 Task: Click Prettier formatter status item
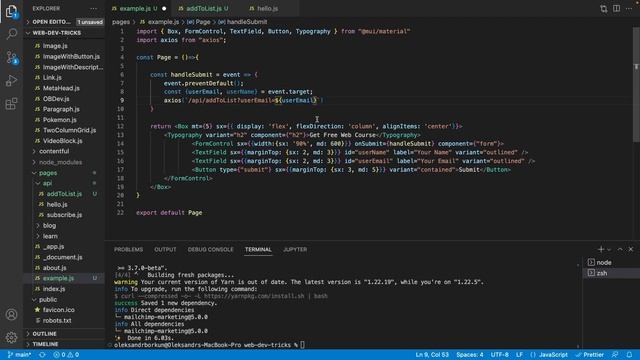pos(589,355)
